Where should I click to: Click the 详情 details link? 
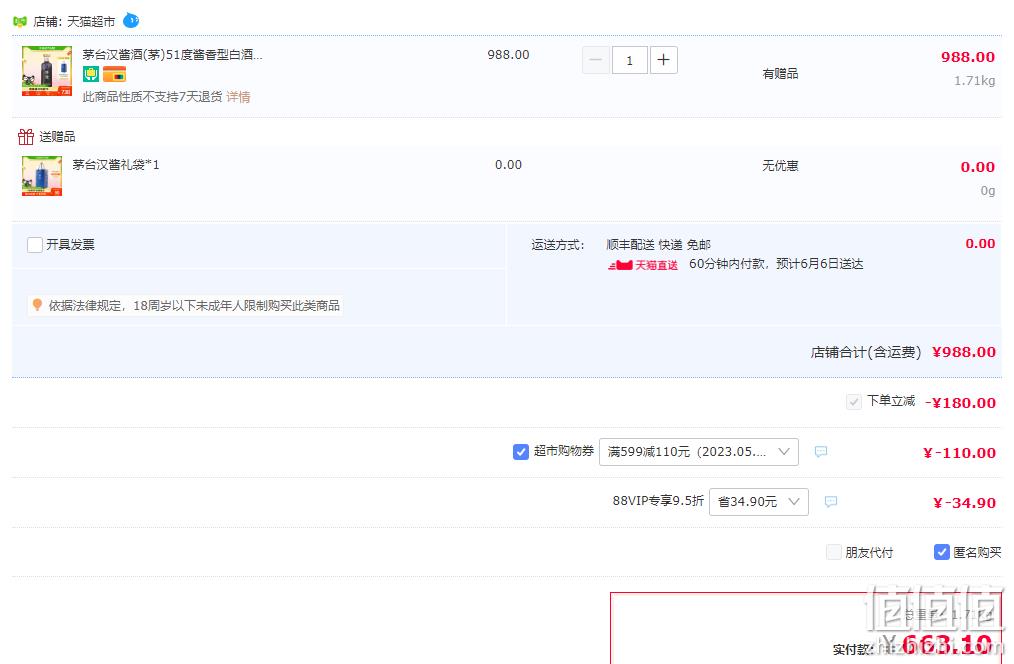click(x=238, y=97)
